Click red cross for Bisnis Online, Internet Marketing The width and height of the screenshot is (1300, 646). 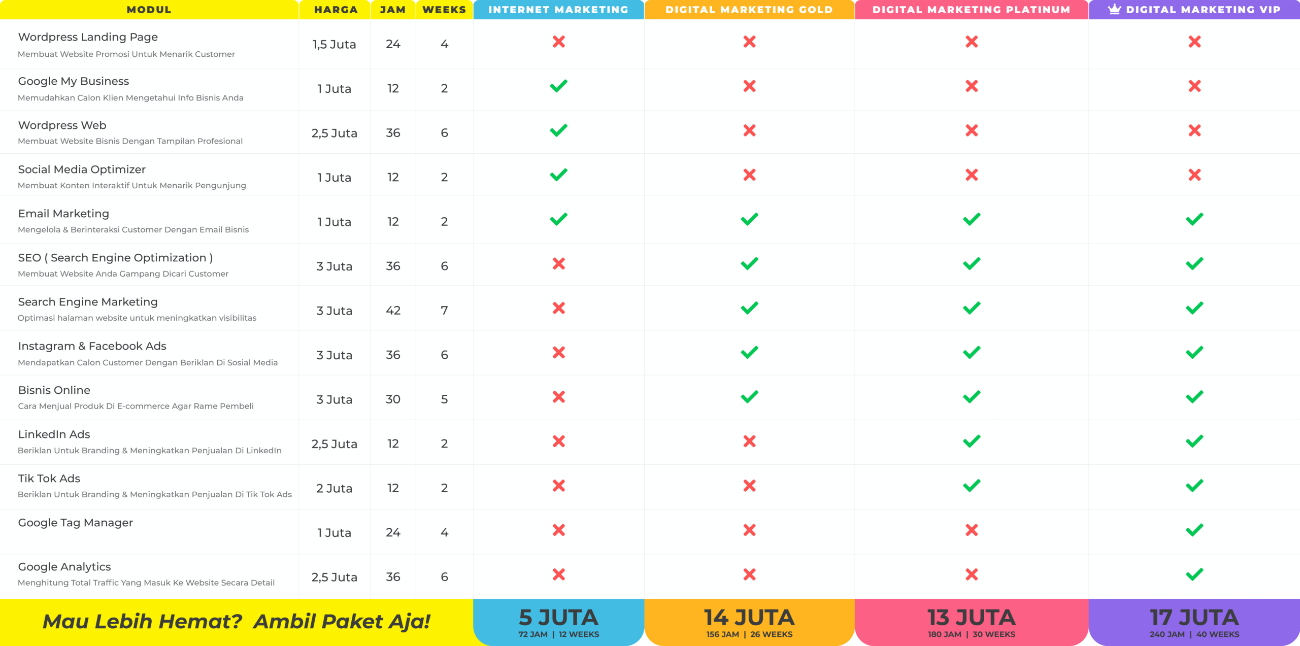click(x=558, y=397)
